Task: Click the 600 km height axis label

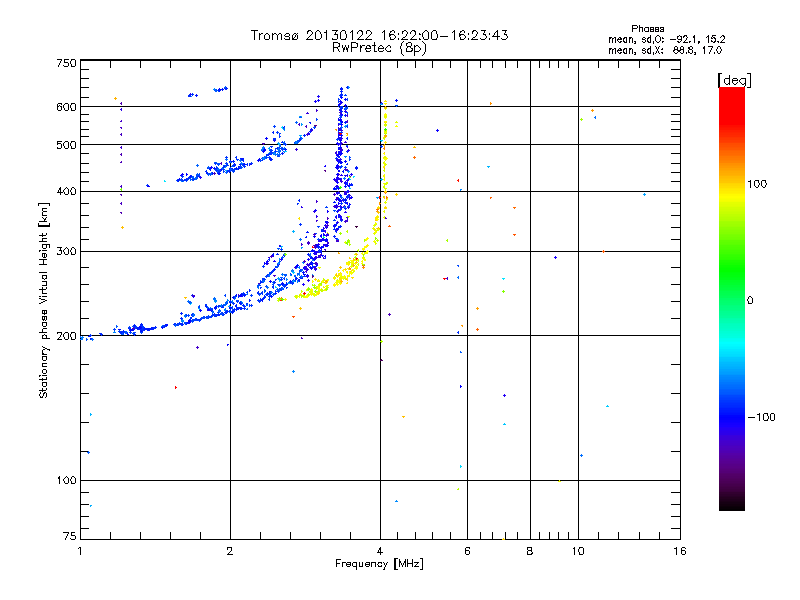Action: [66, 107]
